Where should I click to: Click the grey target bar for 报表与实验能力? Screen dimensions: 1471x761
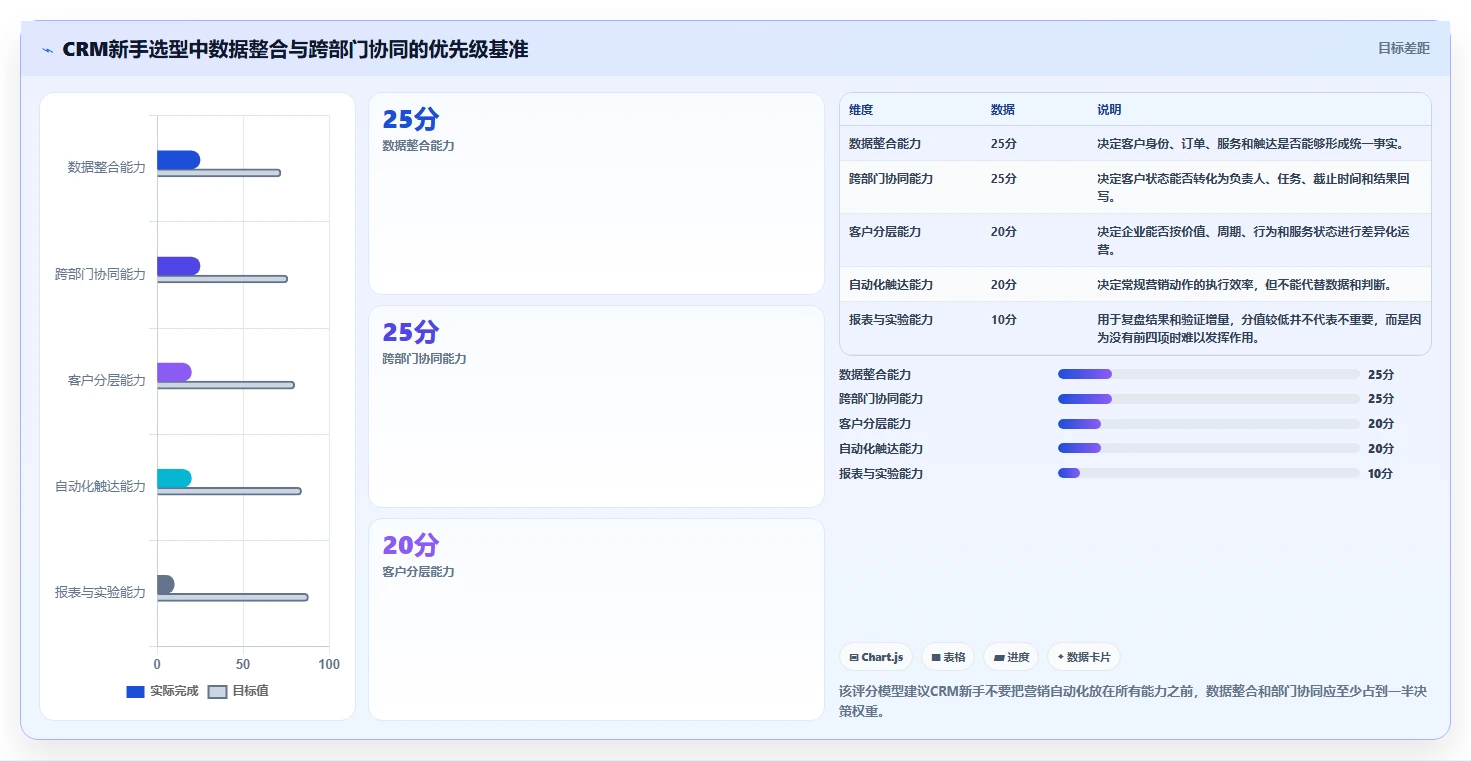[232, 597]
